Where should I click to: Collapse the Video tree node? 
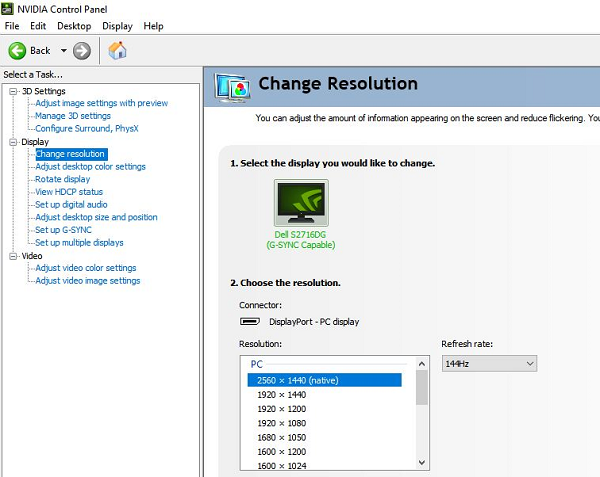[13, 256]
